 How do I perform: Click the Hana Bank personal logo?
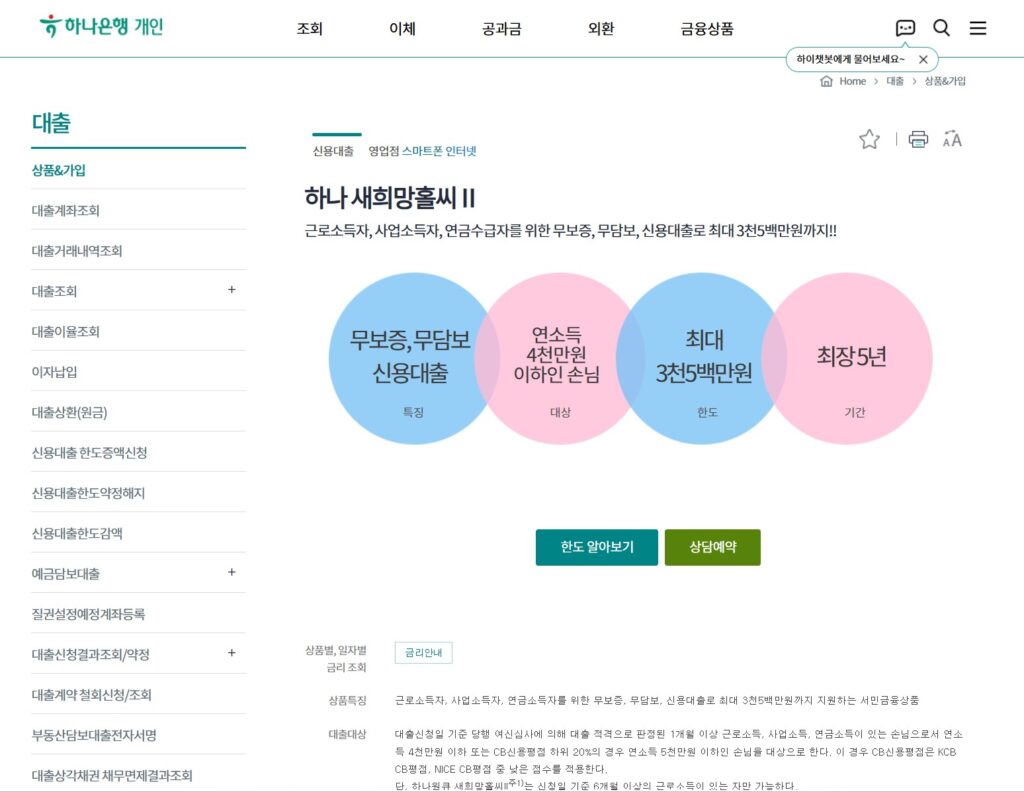(100, 26)
